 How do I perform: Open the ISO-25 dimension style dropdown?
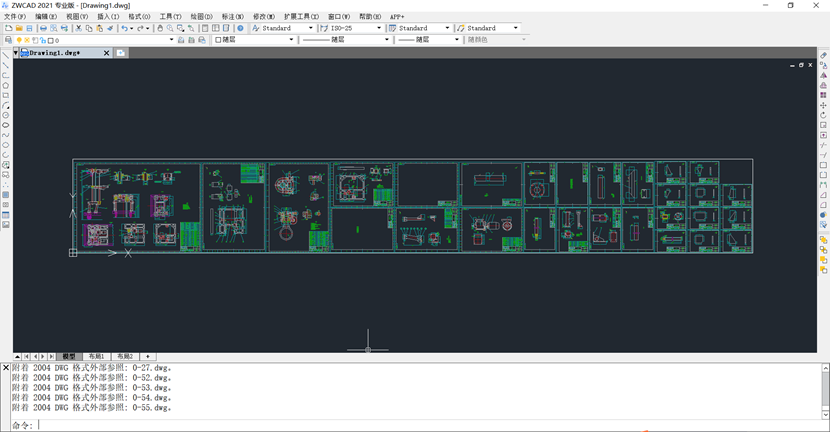tap(379, 28)
